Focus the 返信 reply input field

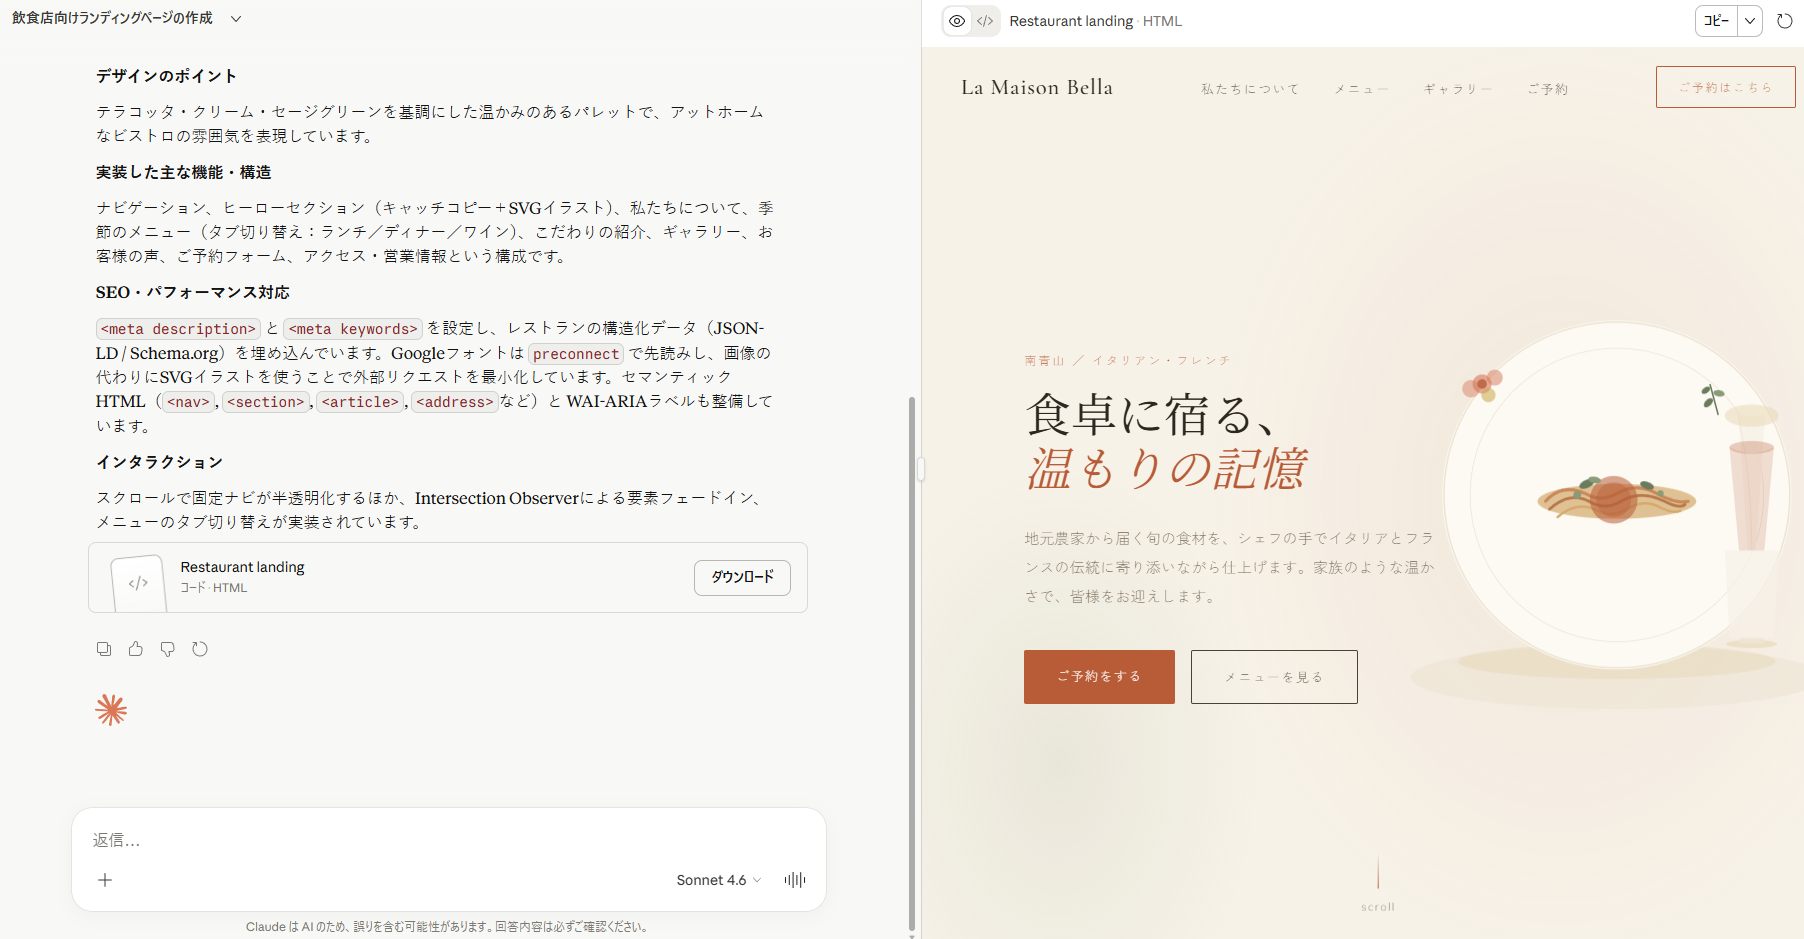coord(448,840)
